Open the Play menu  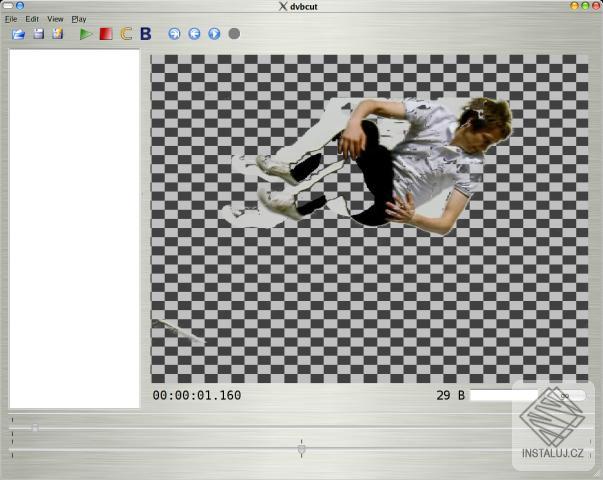79,19
